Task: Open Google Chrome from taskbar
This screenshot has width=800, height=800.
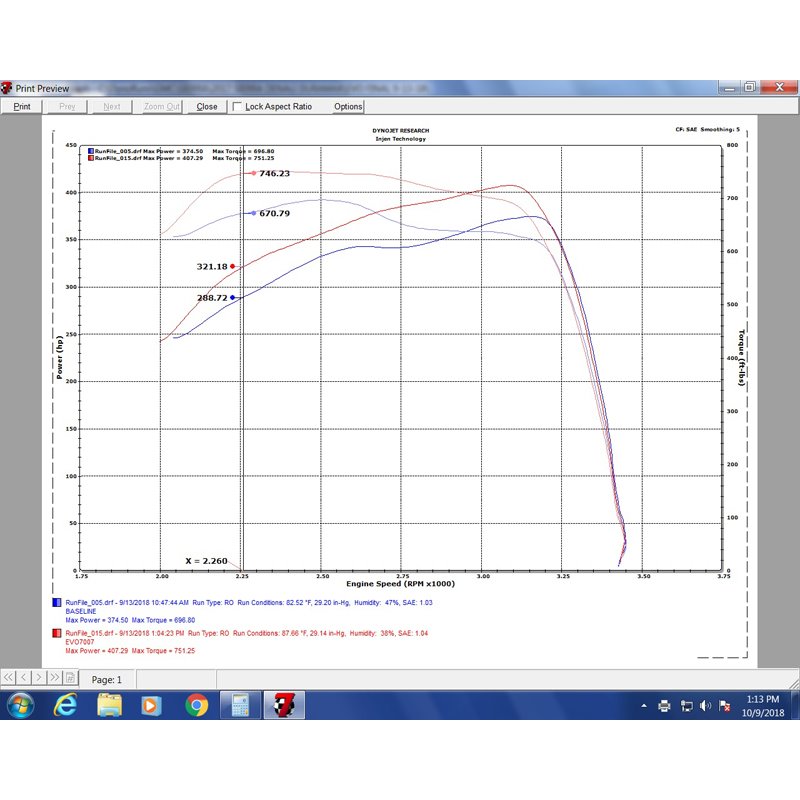Action: [196, 706]
